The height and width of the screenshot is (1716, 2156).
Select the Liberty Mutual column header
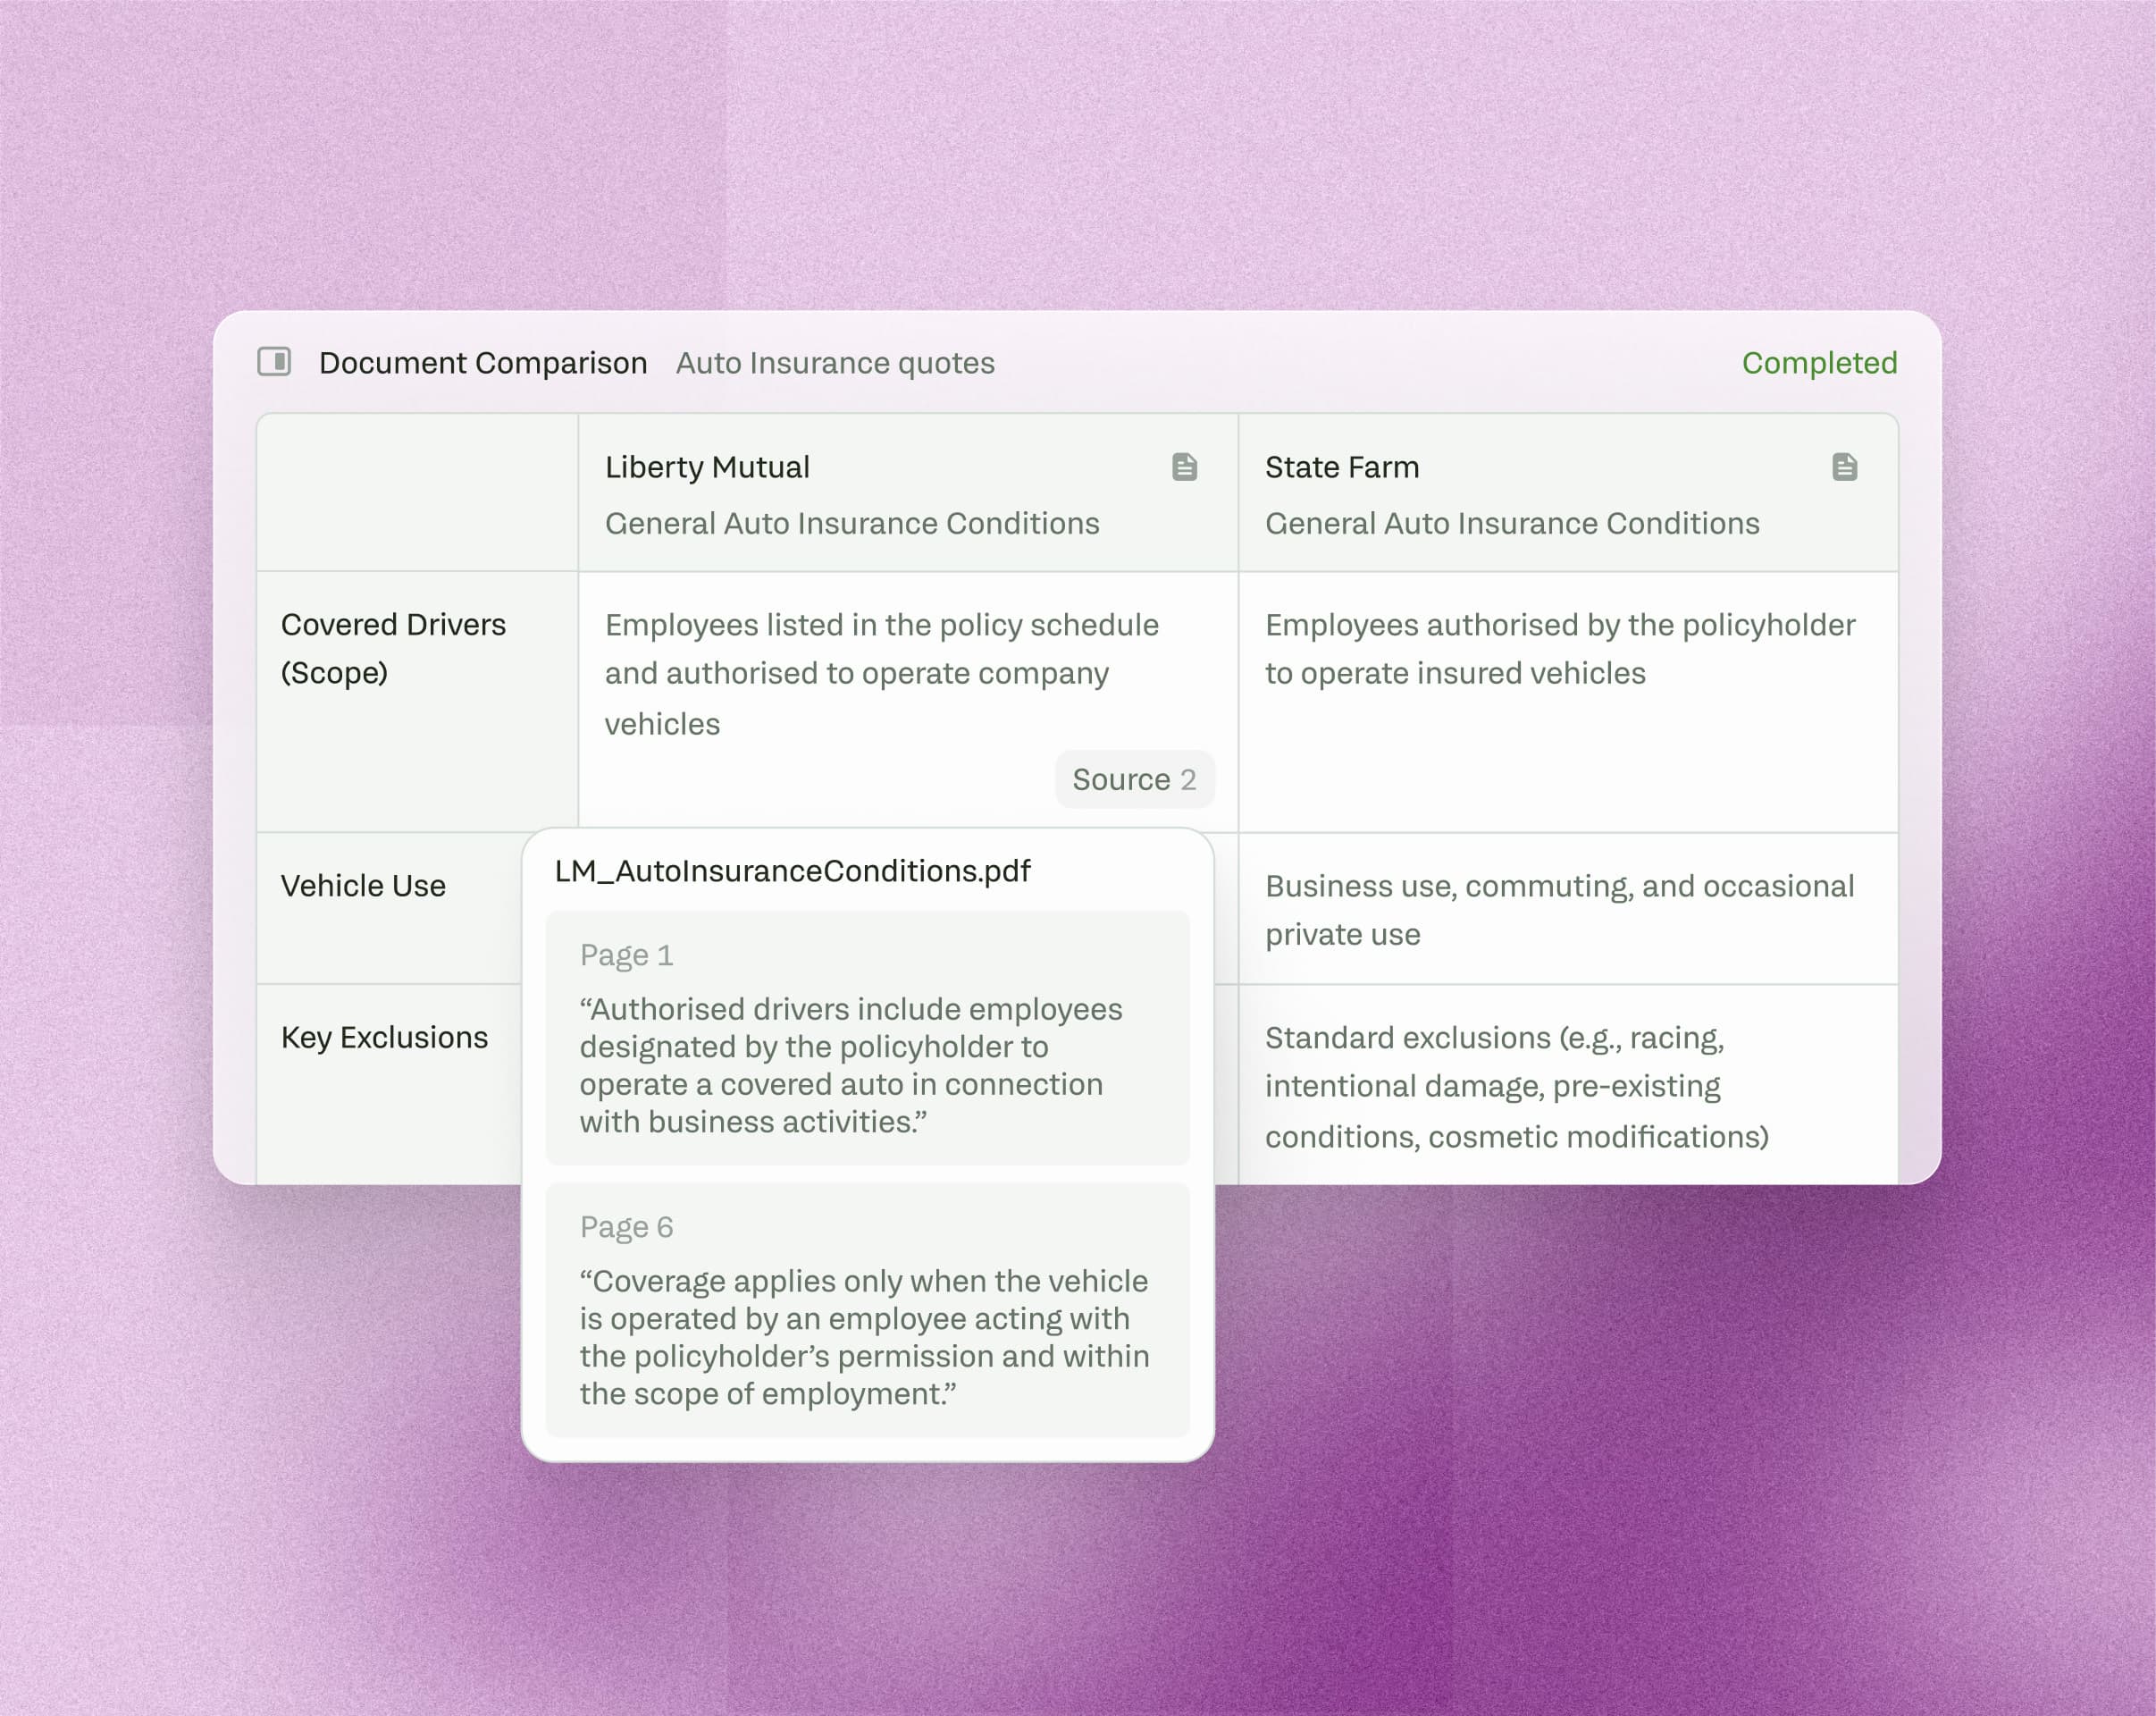coord(707,467)
